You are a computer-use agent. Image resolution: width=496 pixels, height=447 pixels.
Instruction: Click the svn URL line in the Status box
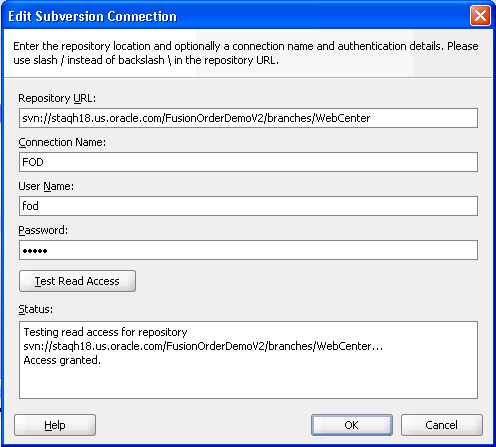click(x=203, y=346)
